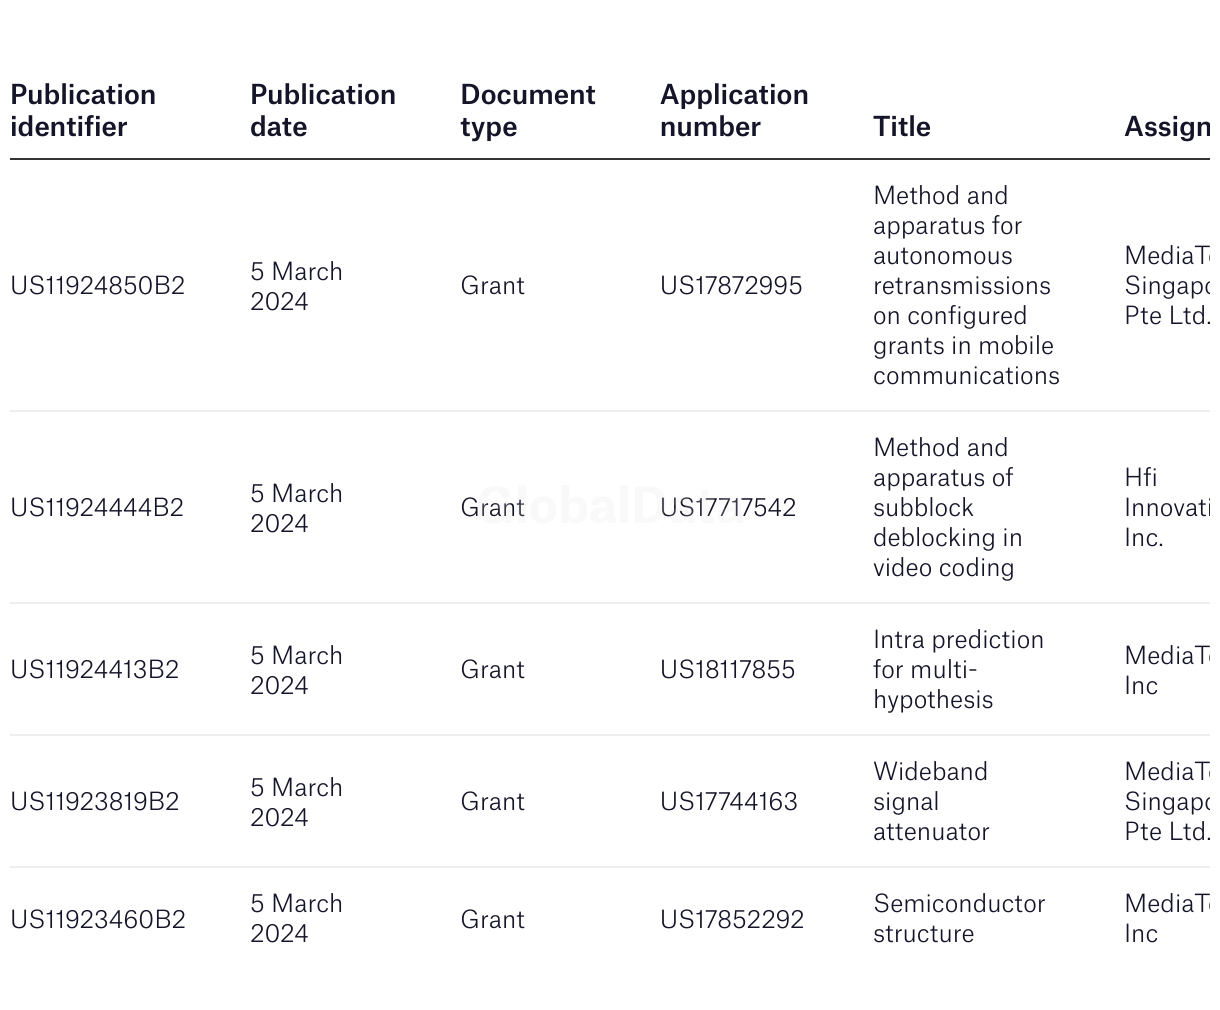Click publication identifier US11923460B2
The image size is (1220, 1010).
coord(98,920)
